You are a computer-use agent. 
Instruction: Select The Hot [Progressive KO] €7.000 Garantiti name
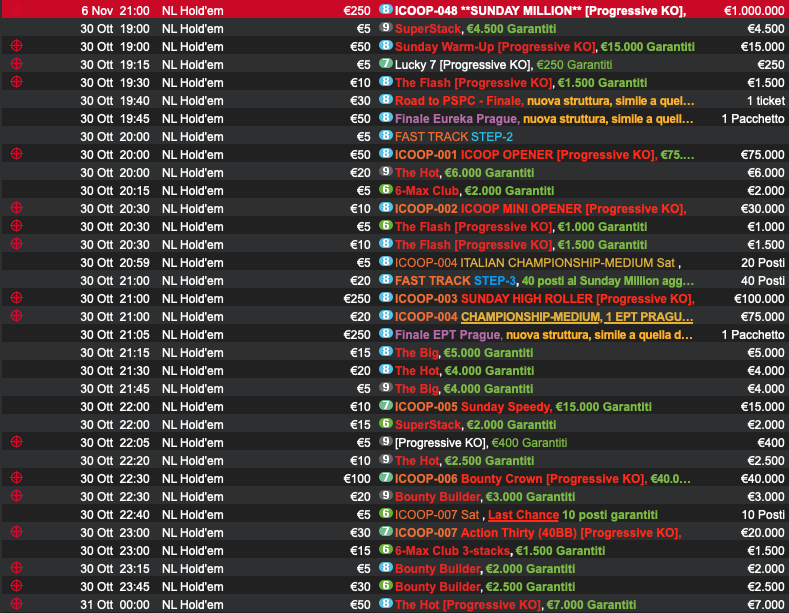coord(516,604)
